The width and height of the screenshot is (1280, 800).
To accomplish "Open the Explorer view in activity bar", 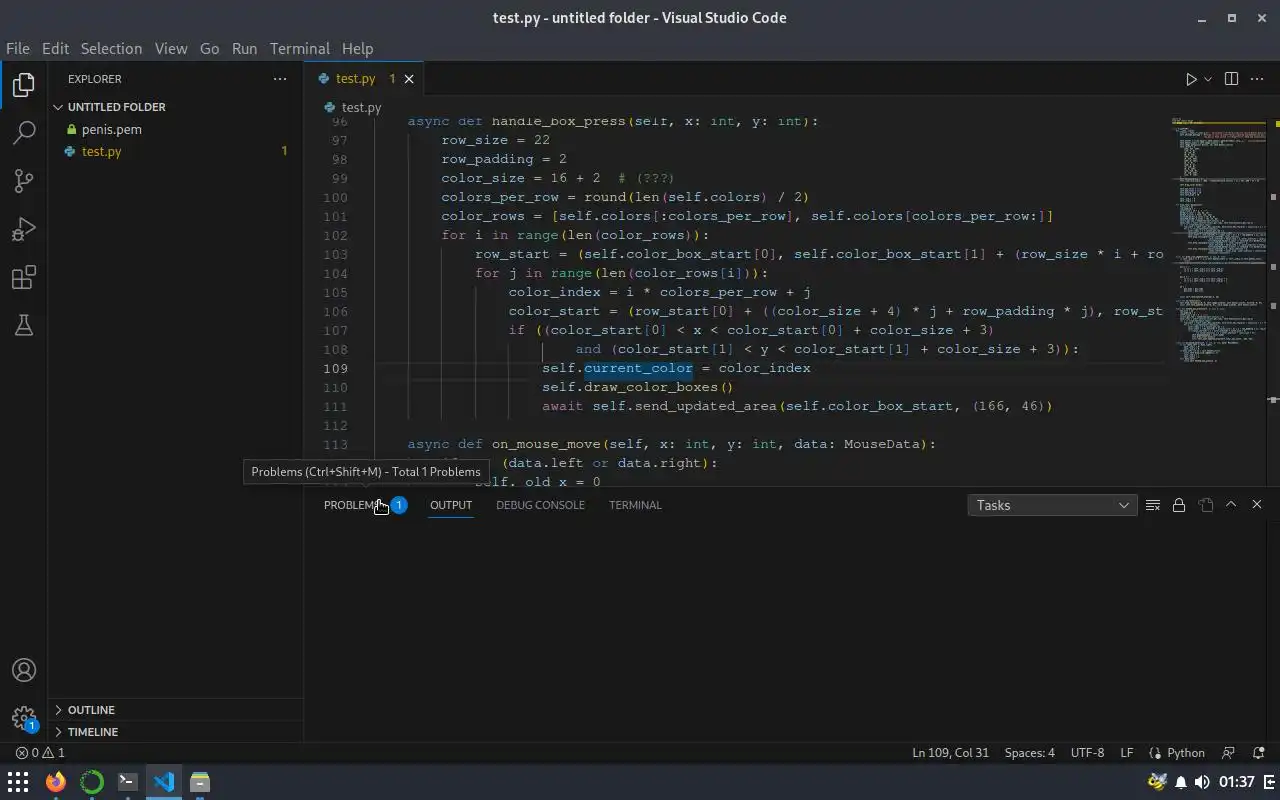I will coord(24,85).
